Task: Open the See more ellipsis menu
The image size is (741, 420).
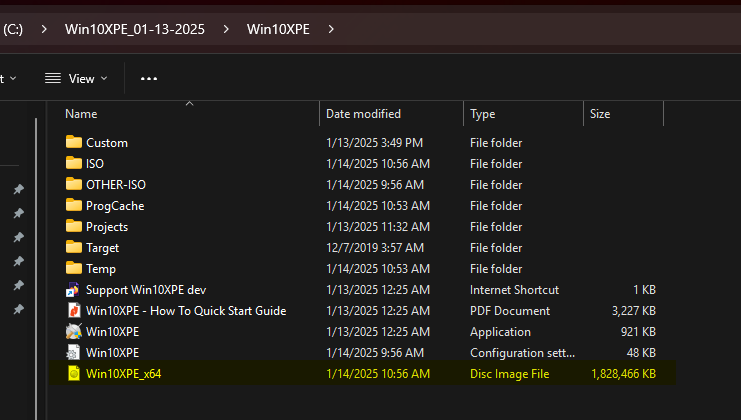Action: [x=149, y=78]
